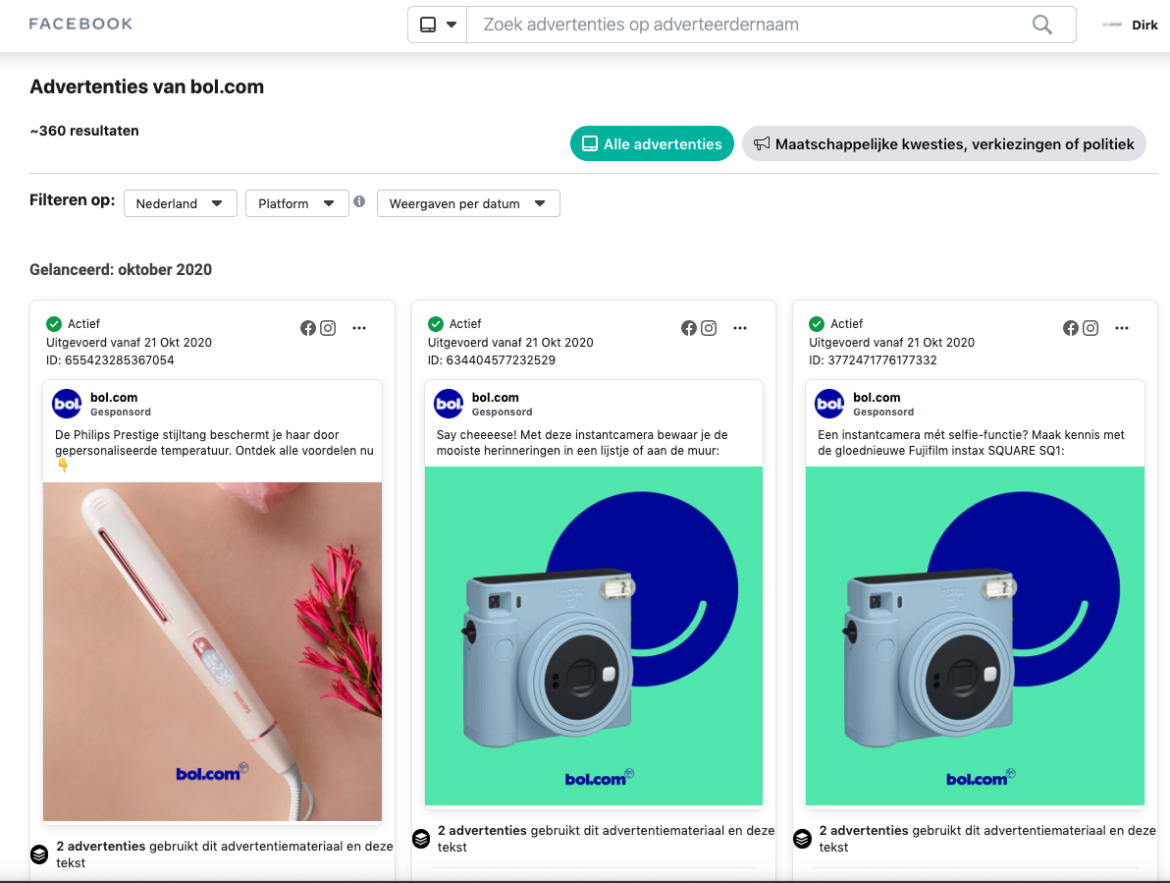Click the info icon next to Platform

click(x=359, y=202)
